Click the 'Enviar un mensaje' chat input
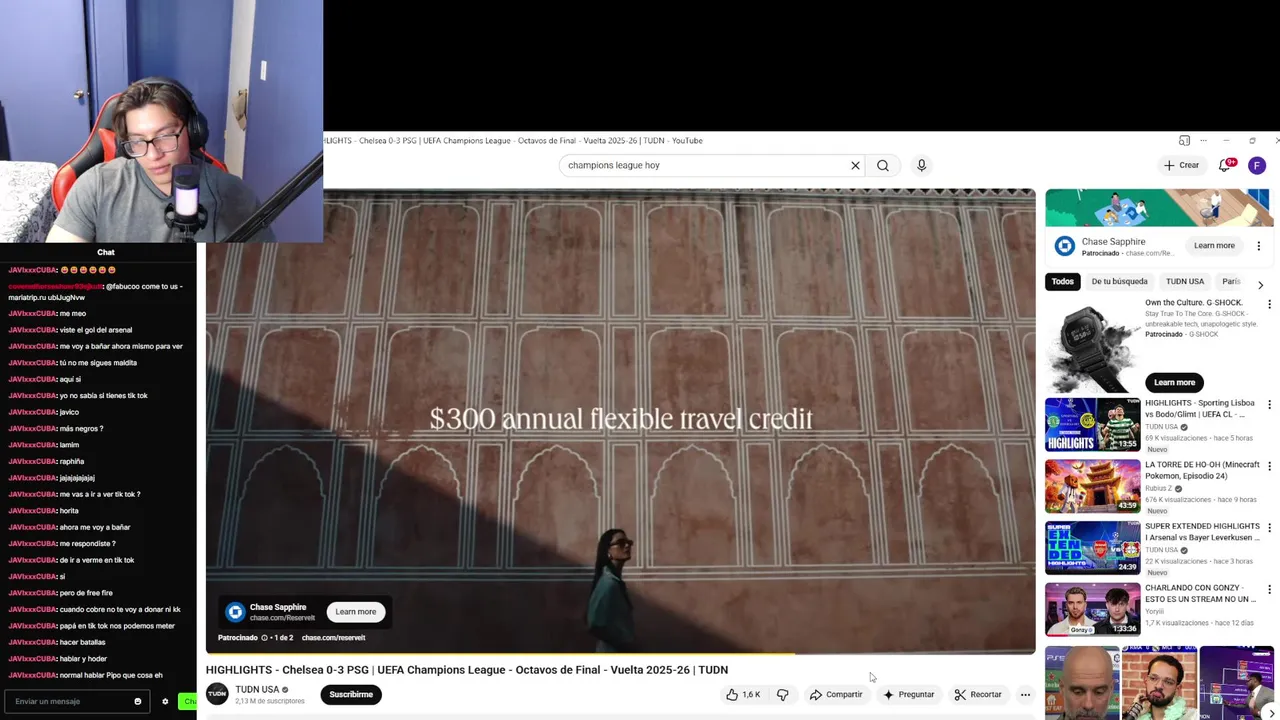1280x720 pixels. coord(70,702)
